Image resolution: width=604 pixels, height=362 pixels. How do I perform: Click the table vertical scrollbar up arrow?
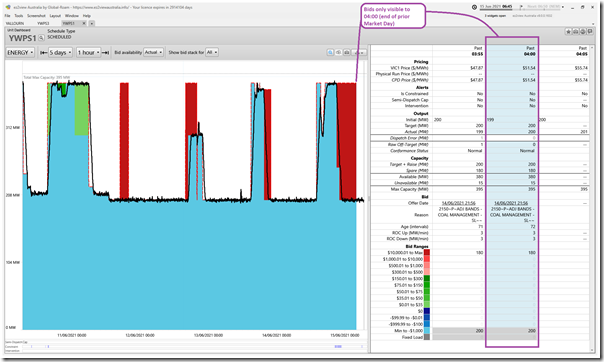coord(592,47)
